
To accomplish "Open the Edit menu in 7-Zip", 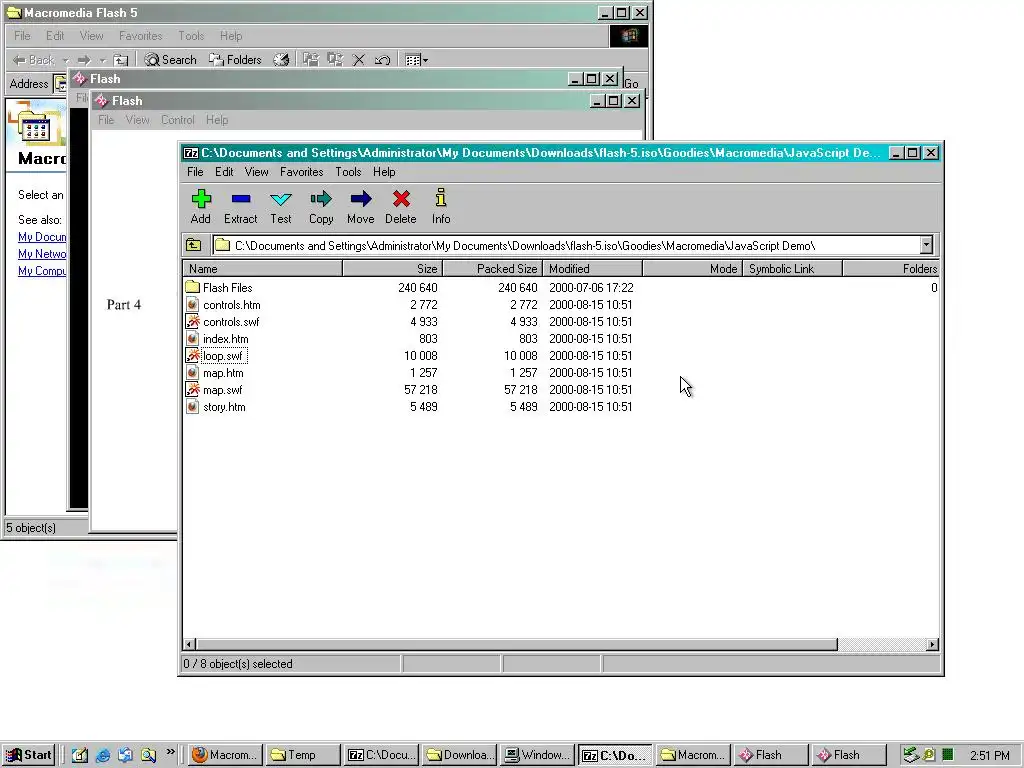I will (224, 172).
